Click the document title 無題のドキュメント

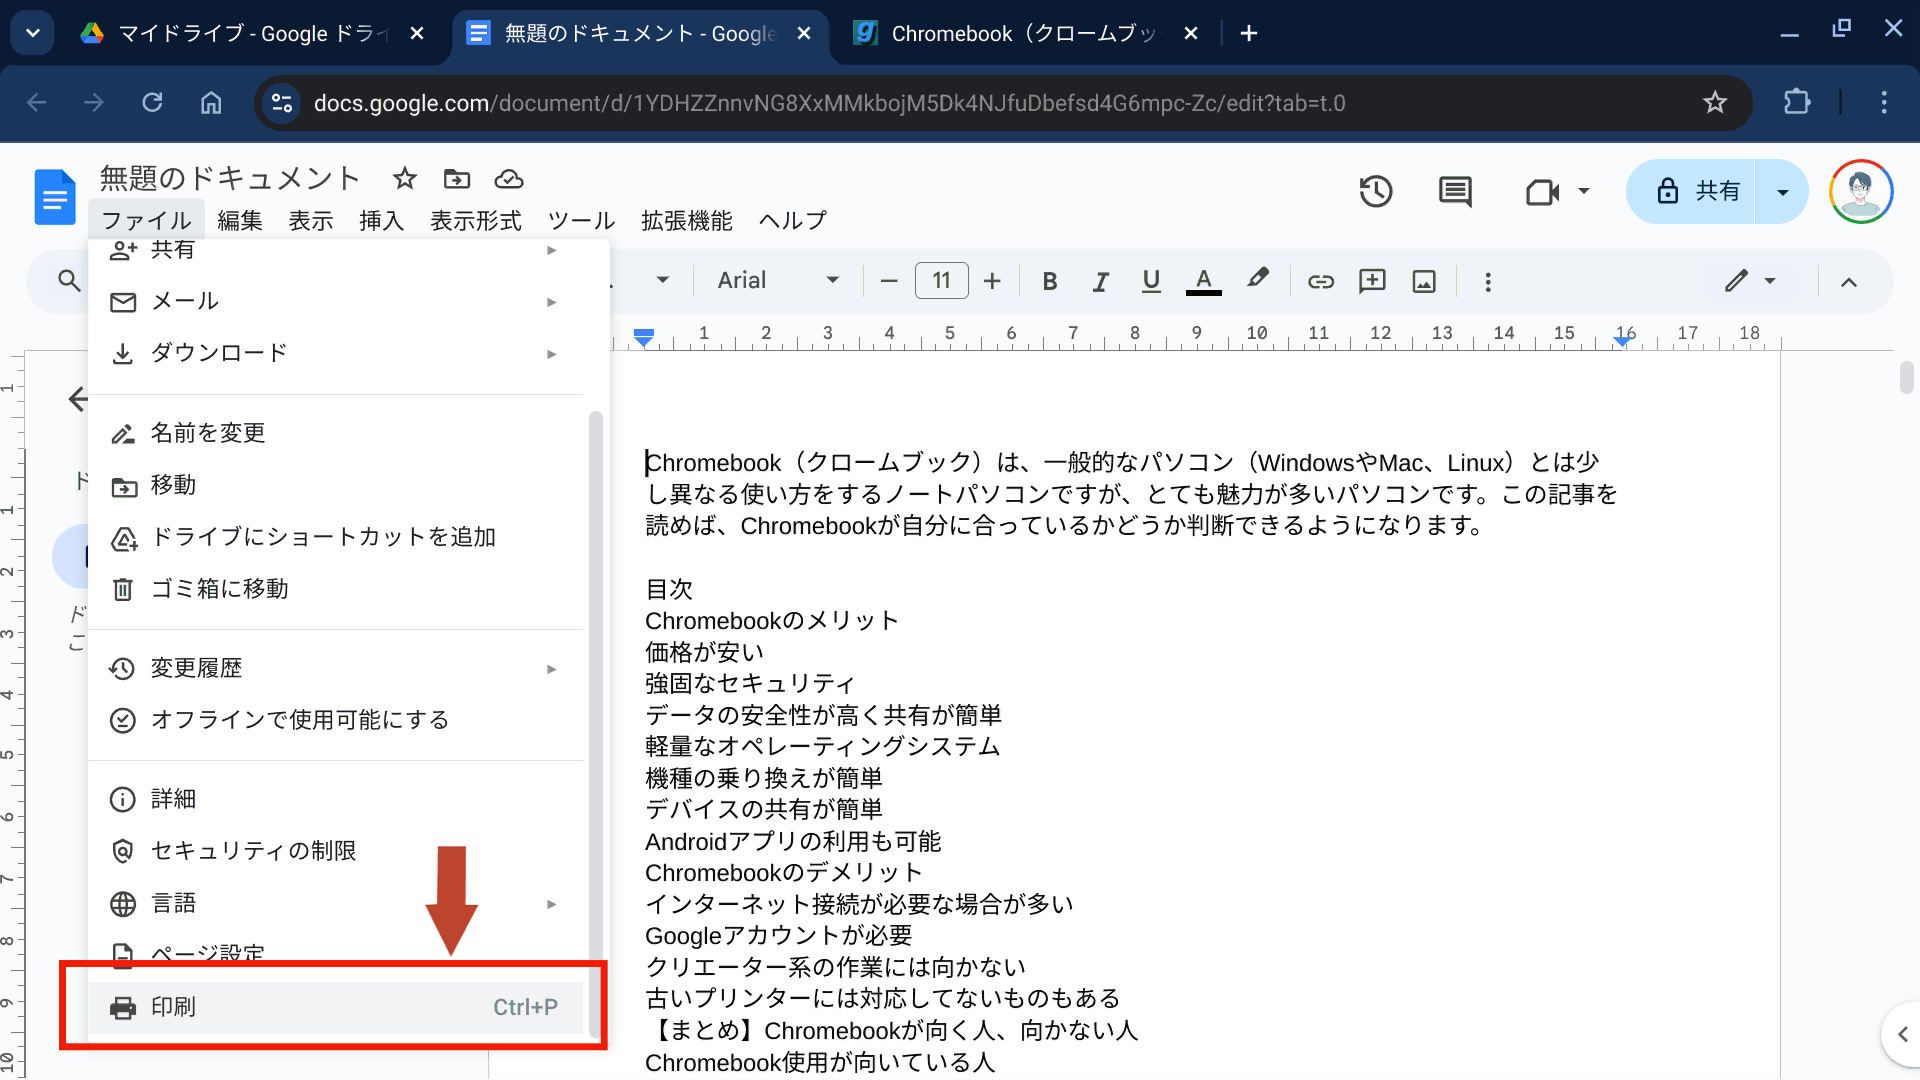231,178
